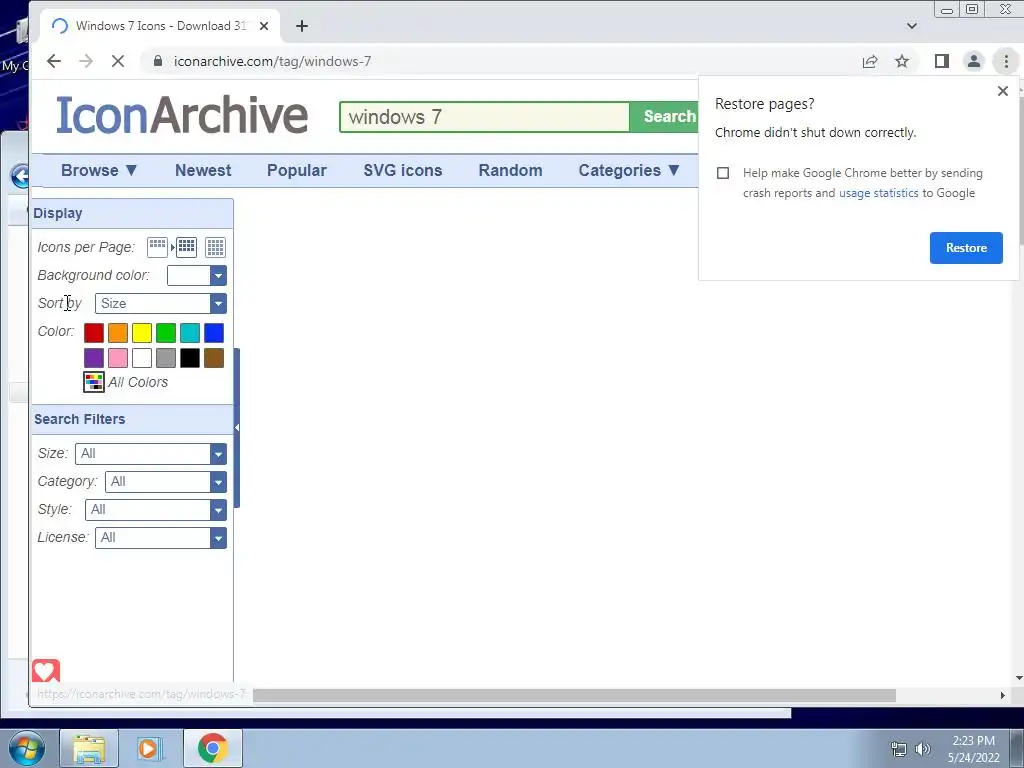The height and width of the screenshot is (768, 1024).
Task: Click the horizontal scrollbar
Action: coord(574,696)
